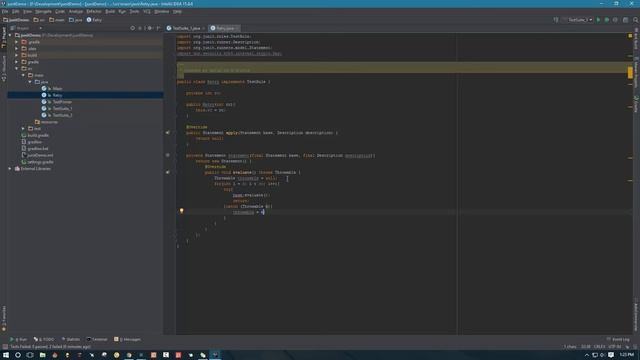Open the notification center icon in system tray
This screenshot has width=640, height=360.
point(611,355)
